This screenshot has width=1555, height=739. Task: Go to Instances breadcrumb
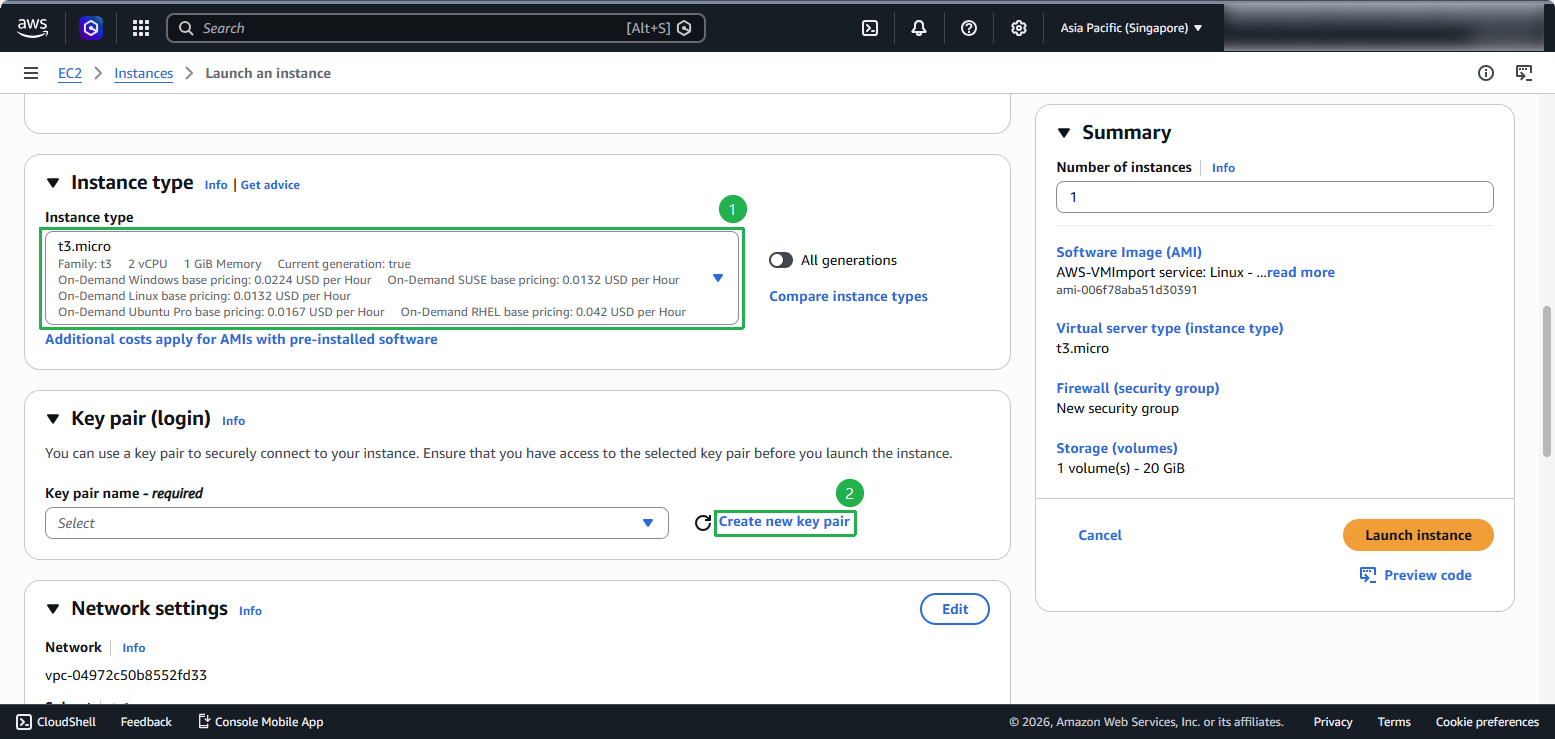pos(143,73)
